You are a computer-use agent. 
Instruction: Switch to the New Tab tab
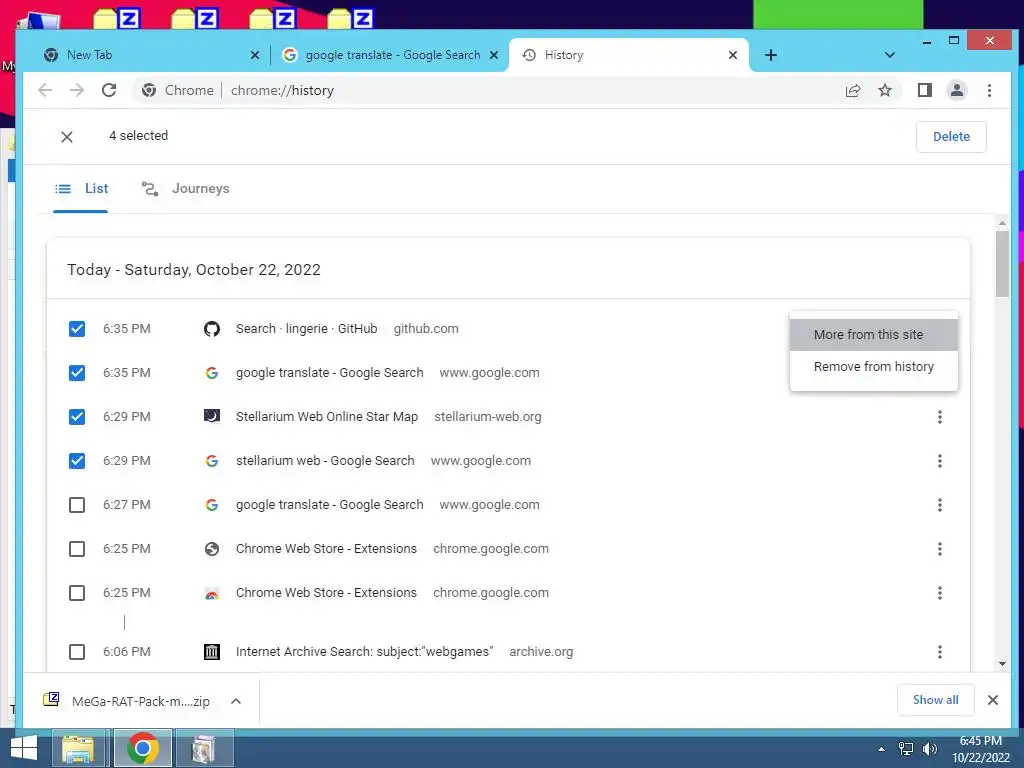150,55
